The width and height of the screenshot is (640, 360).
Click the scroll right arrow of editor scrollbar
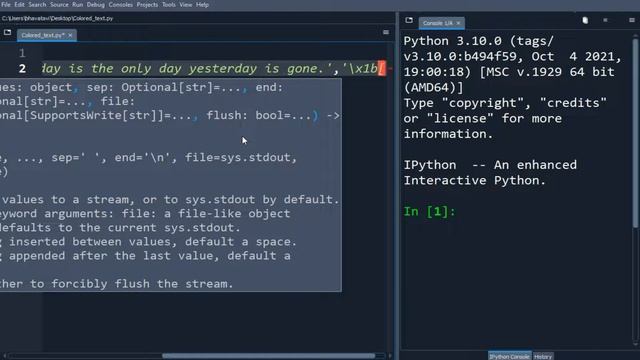click(x=390, y=356)
